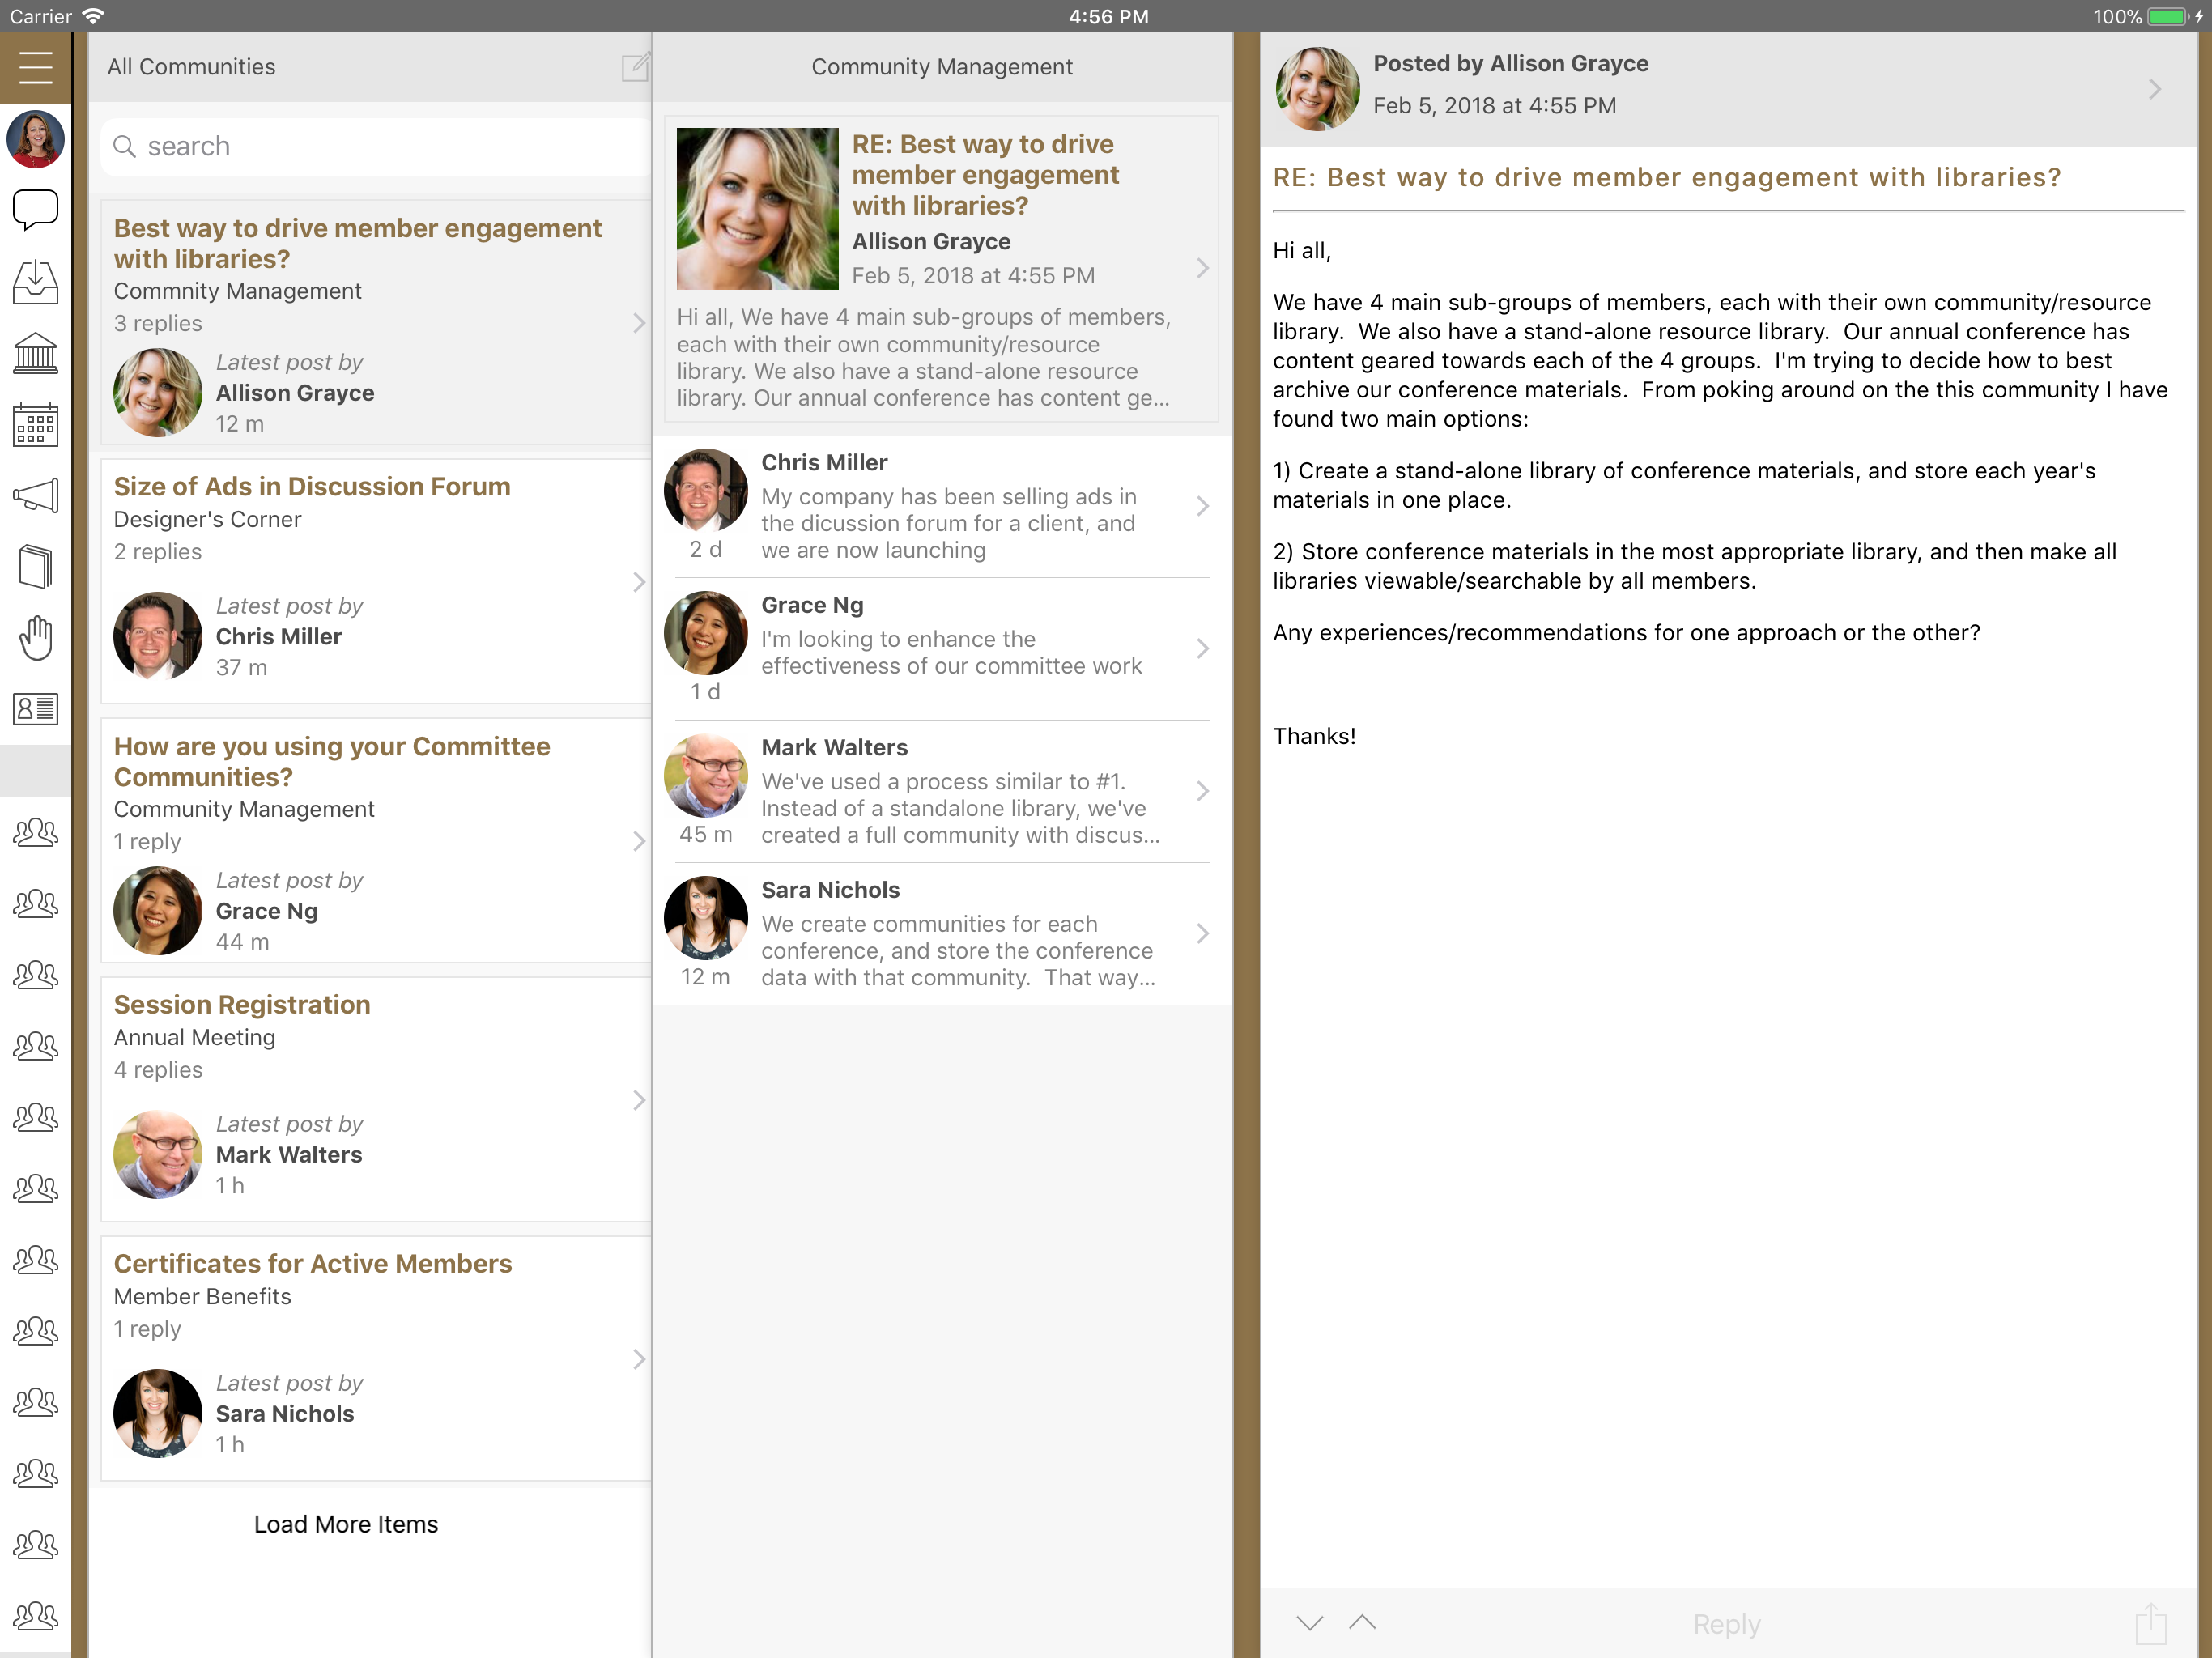The width and height of the screenshot is (2212, 1658).
Task: Tap the share icon at bottom right
Action: click(2151, 1622)
